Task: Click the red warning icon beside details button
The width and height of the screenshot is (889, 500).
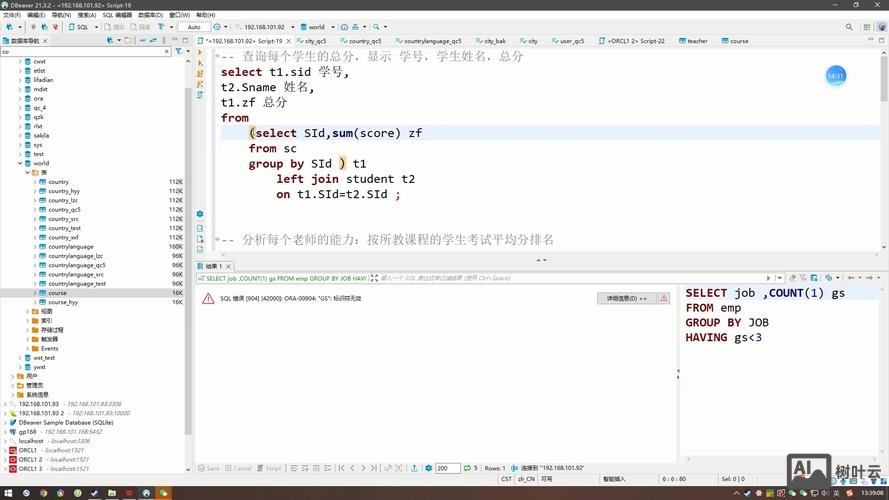Action: (x=663, y=298)
